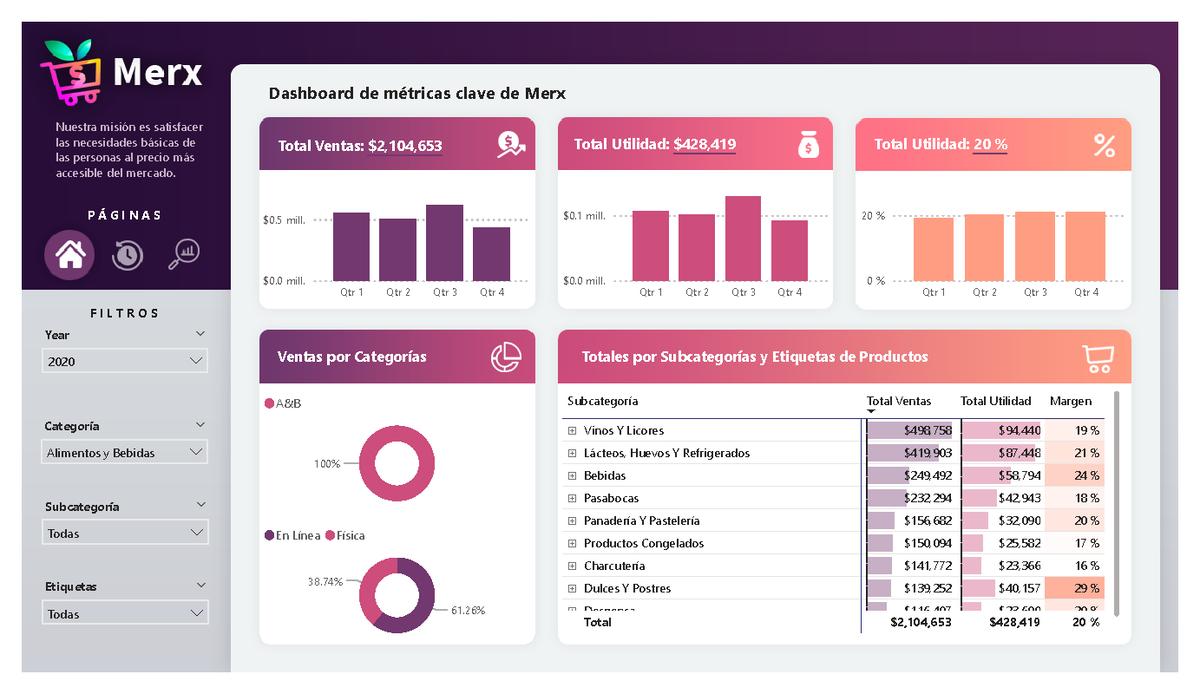The image size is (1200, 694).
Task: Select the Home page navigation icon
Action: (x=68, y=255)
